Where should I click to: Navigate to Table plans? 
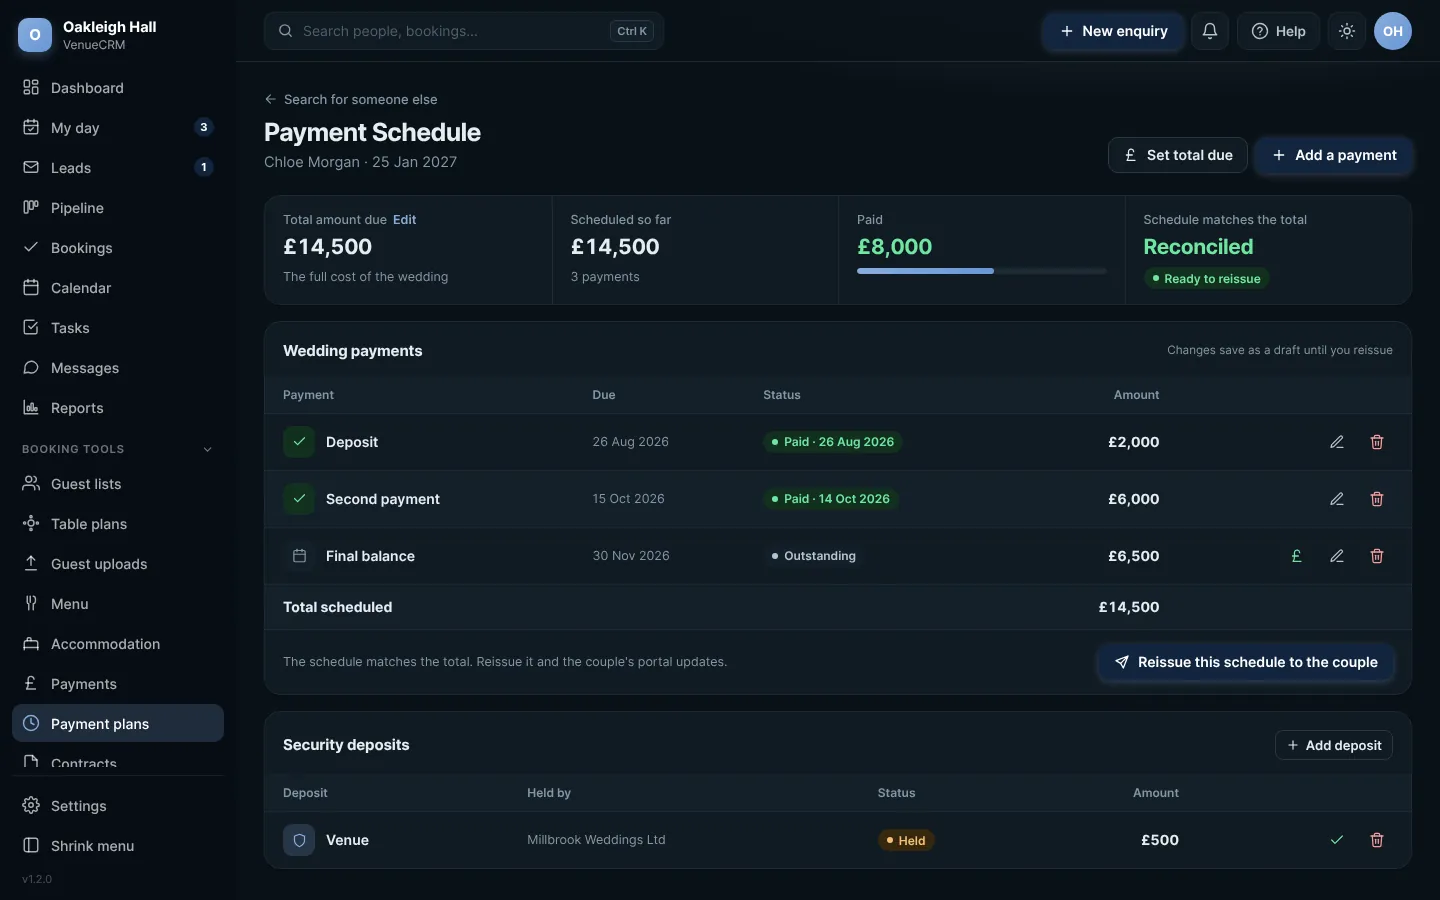tap(118, 524)
